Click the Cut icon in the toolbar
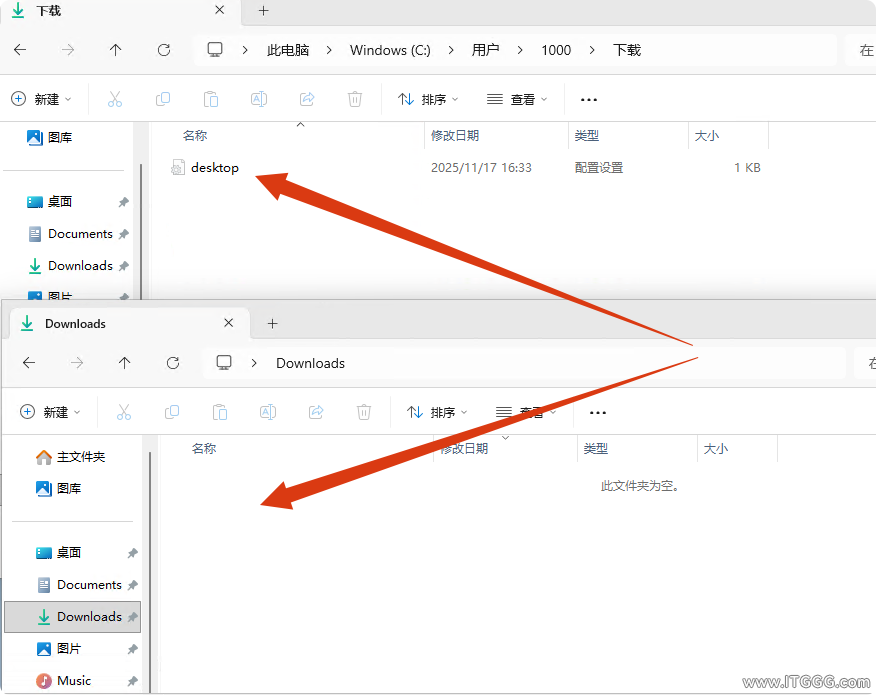Viewport: 876px width, 695px height. tap(115, 99)
